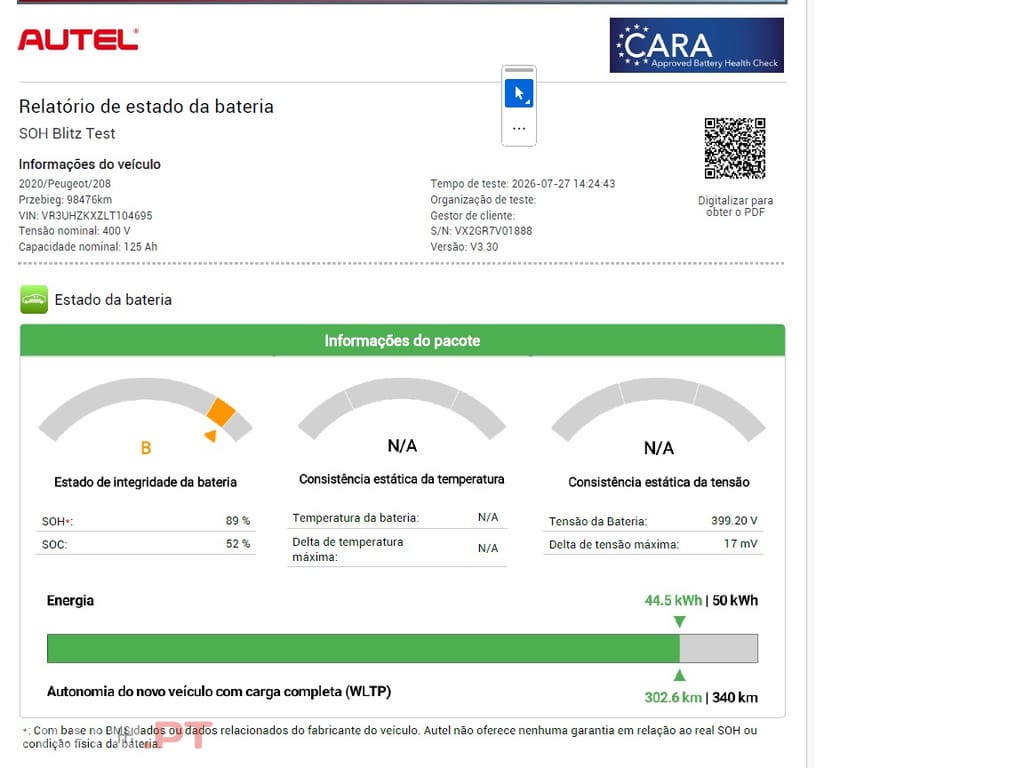Click the 'Estado da bateria' section heading
Image resolution: width=1024 pixels, height=768 pixels.
113,300
